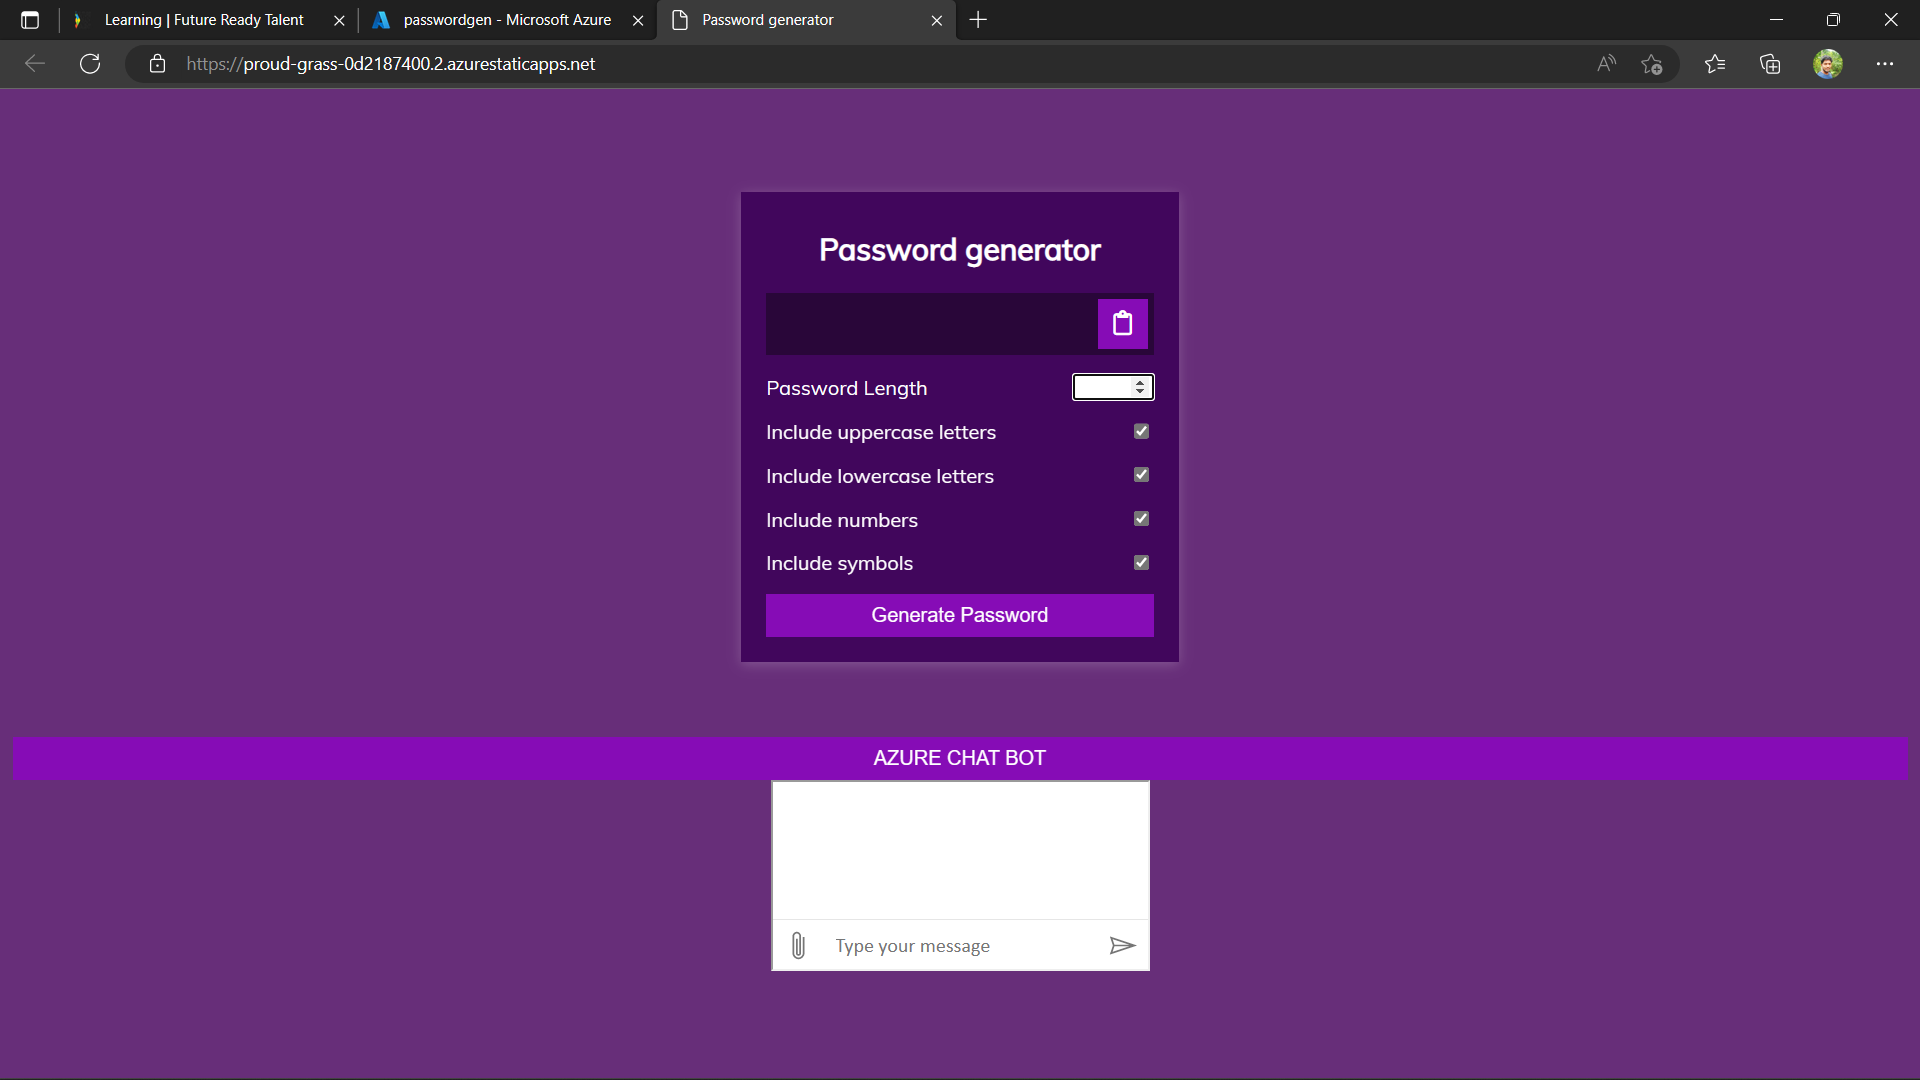The width and height of the screenshot is (1920, 1080).
Task: View site security information in address bar
Action: [x=157, y=63]
